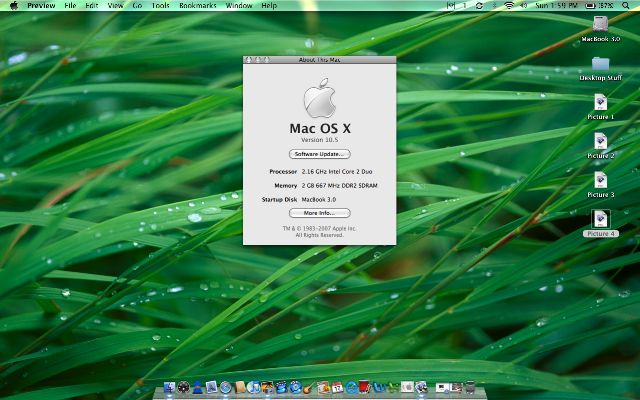Launch the blue W Word icon

(x=379, y=387)
